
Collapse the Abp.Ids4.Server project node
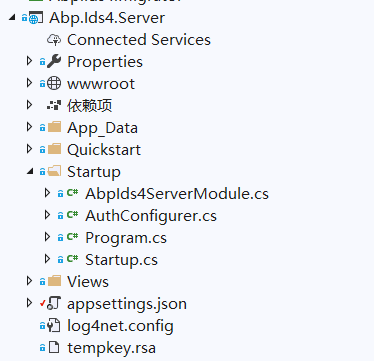pyautogui.click(x=12, y=17)
